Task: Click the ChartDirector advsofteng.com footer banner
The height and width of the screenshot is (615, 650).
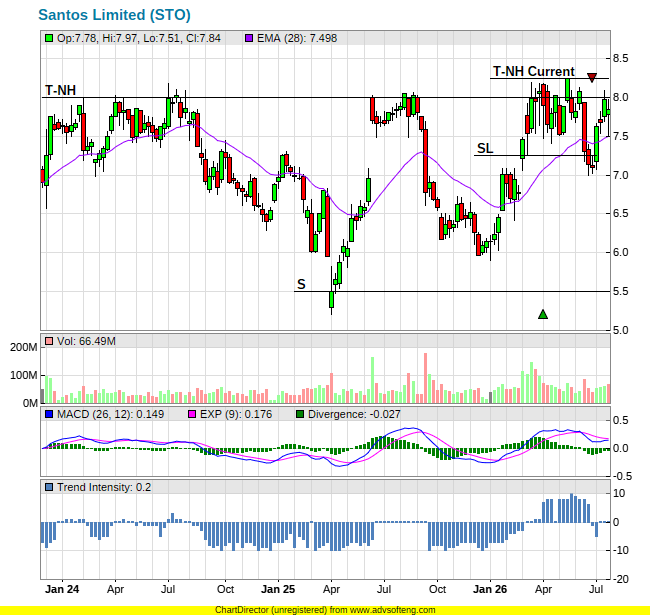Action: click(325, 610)
